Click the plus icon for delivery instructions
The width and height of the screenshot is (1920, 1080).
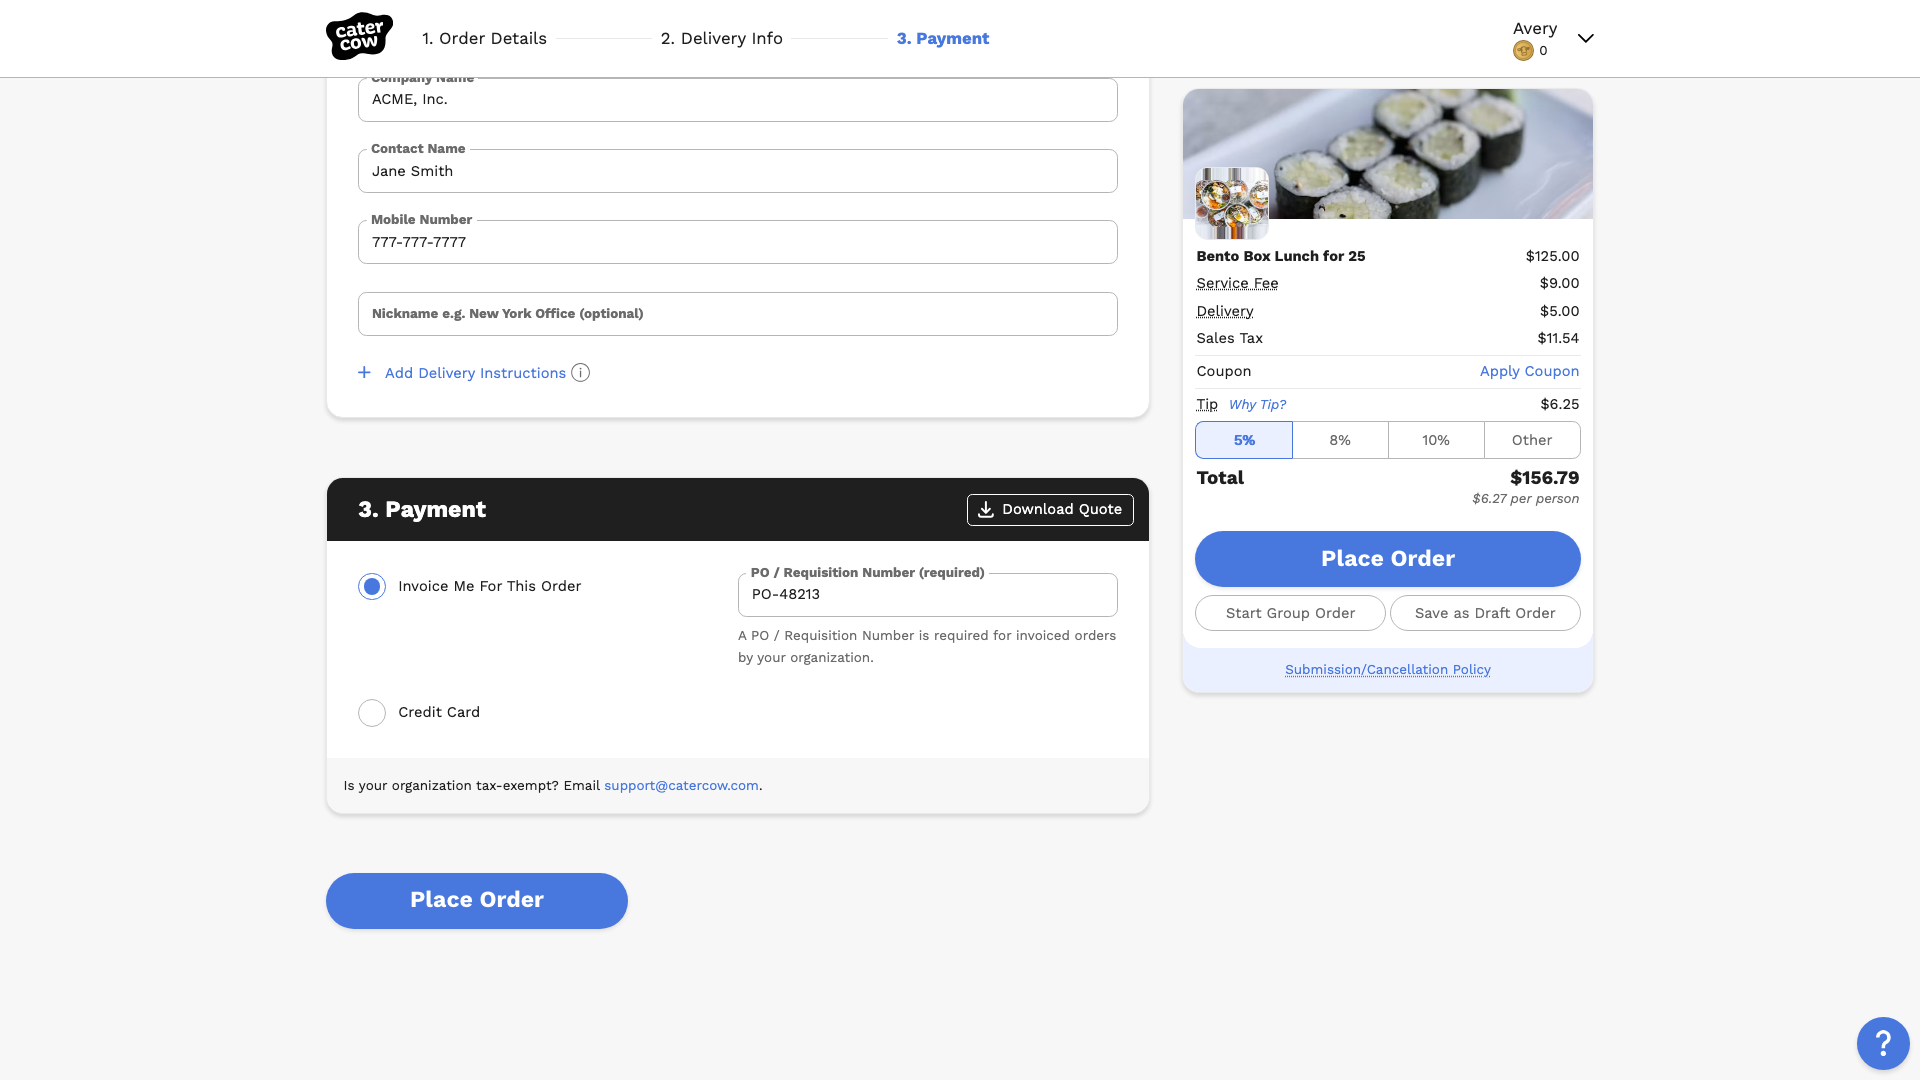364,373
